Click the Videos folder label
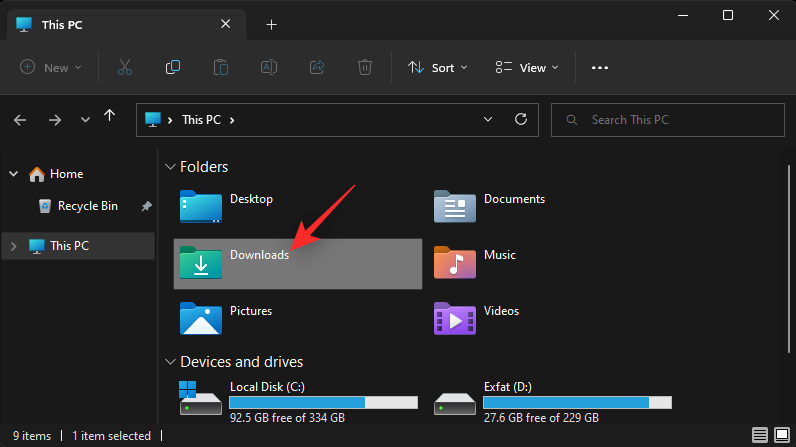The image size is (796, 447). pyautogui.click(x=501, y=311)
